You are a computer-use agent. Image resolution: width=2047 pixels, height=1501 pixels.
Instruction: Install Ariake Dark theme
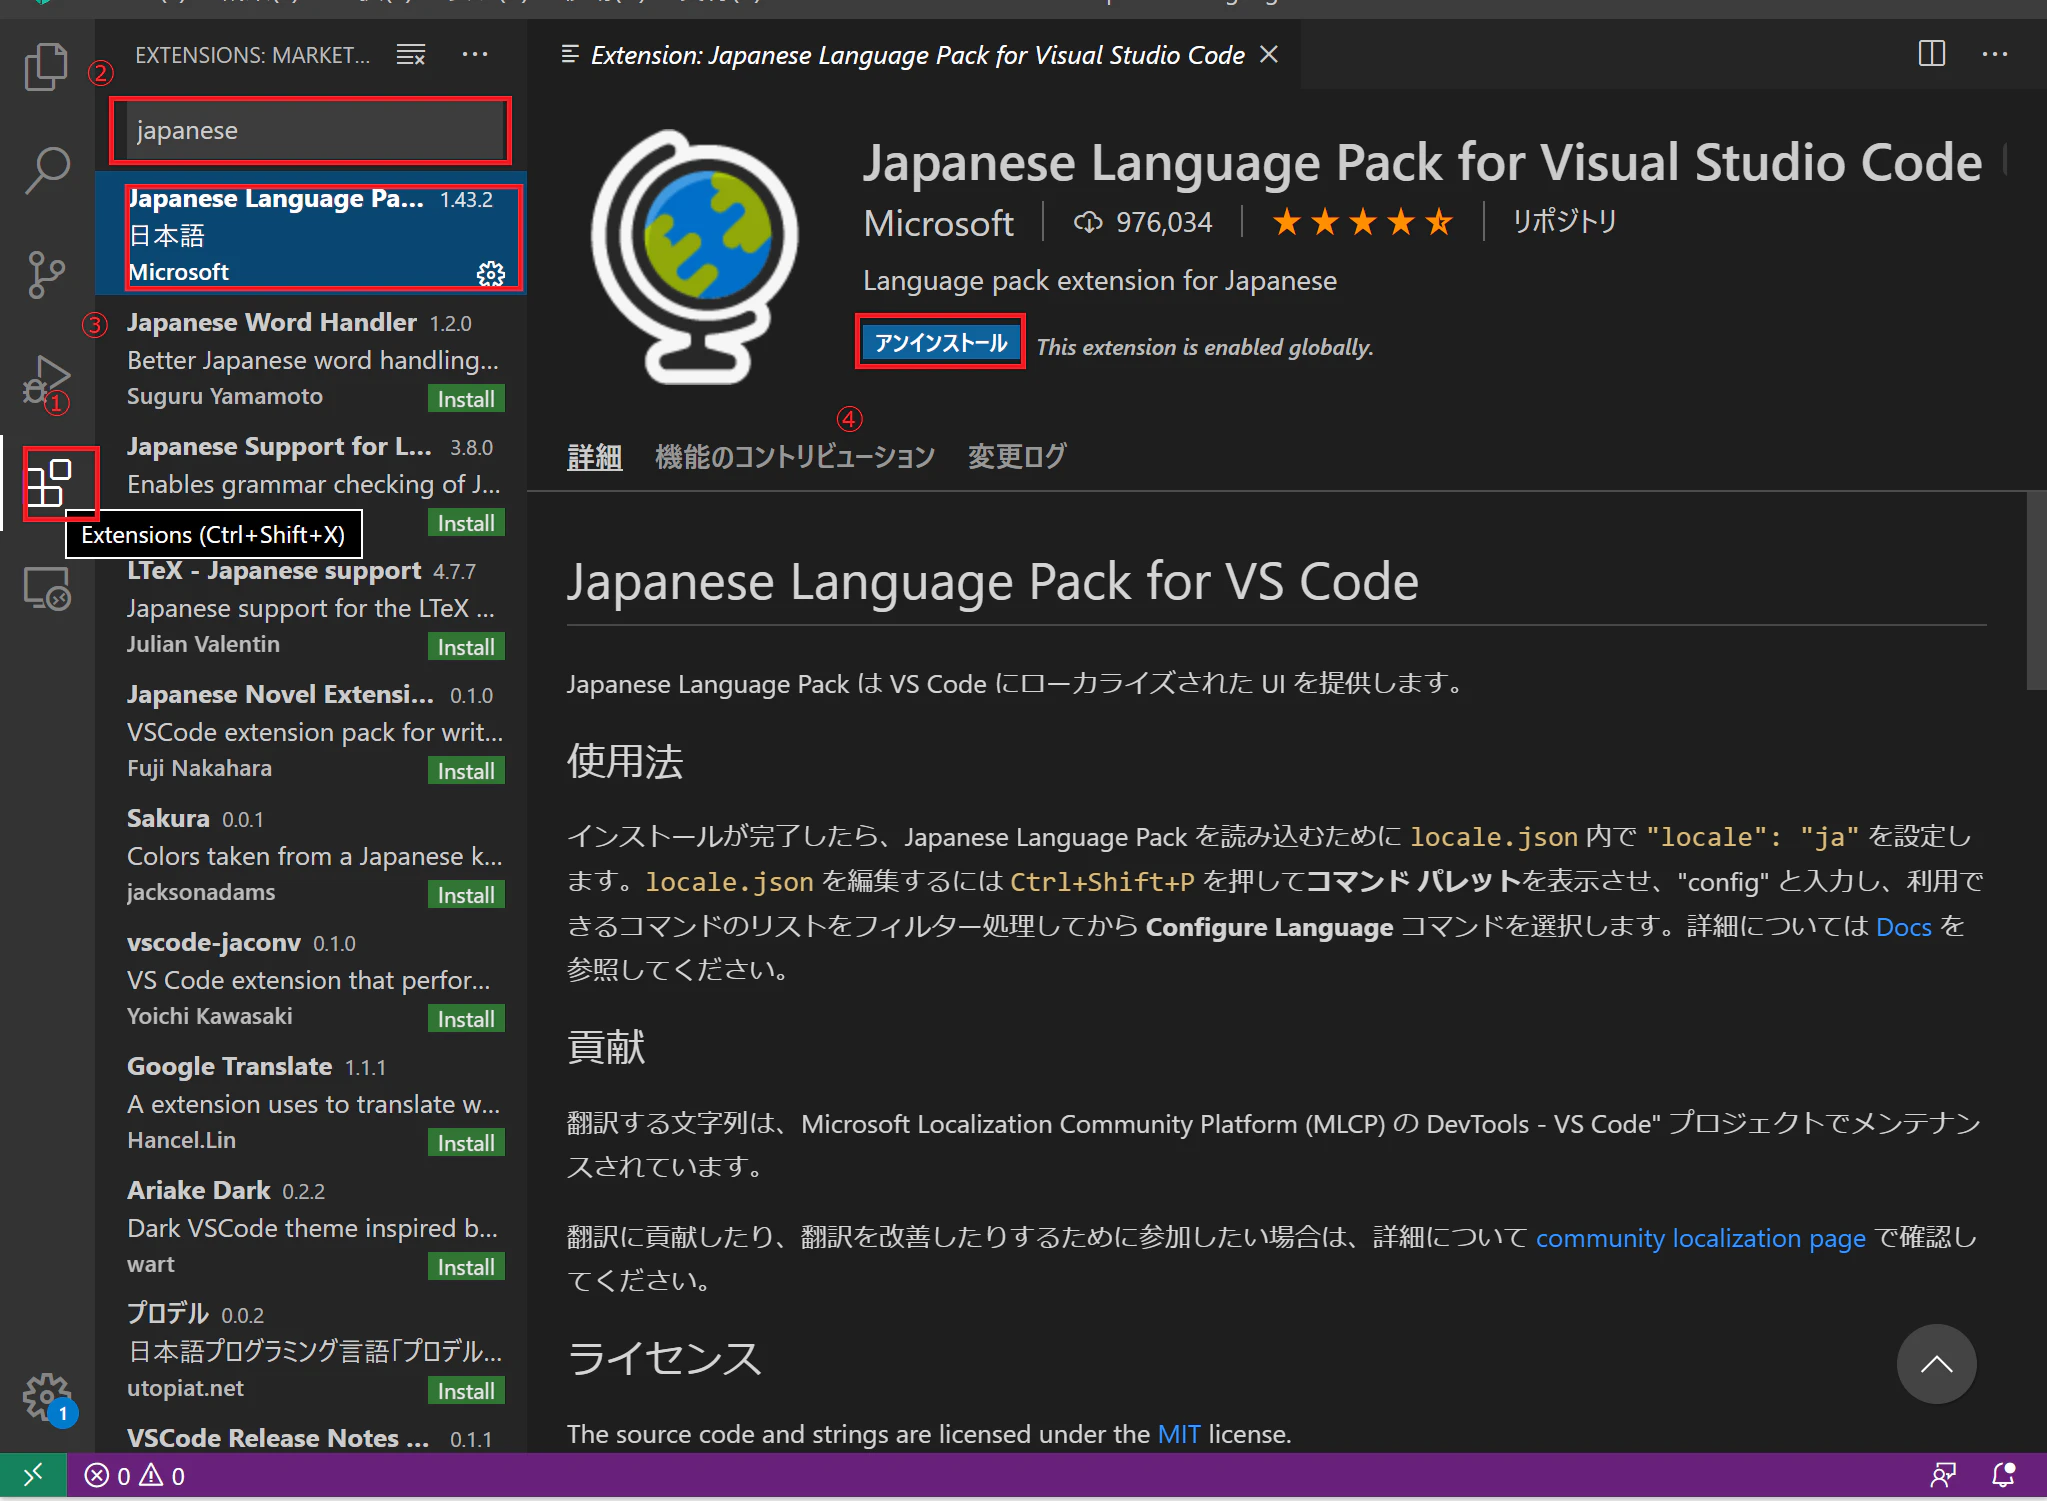[466, 1267]
